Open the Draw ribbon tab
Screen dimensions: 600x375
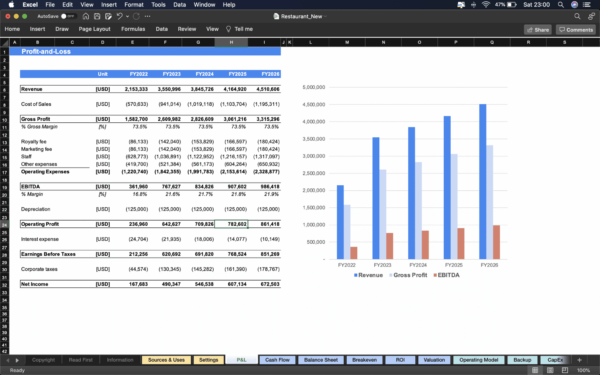tap(62, 29)
